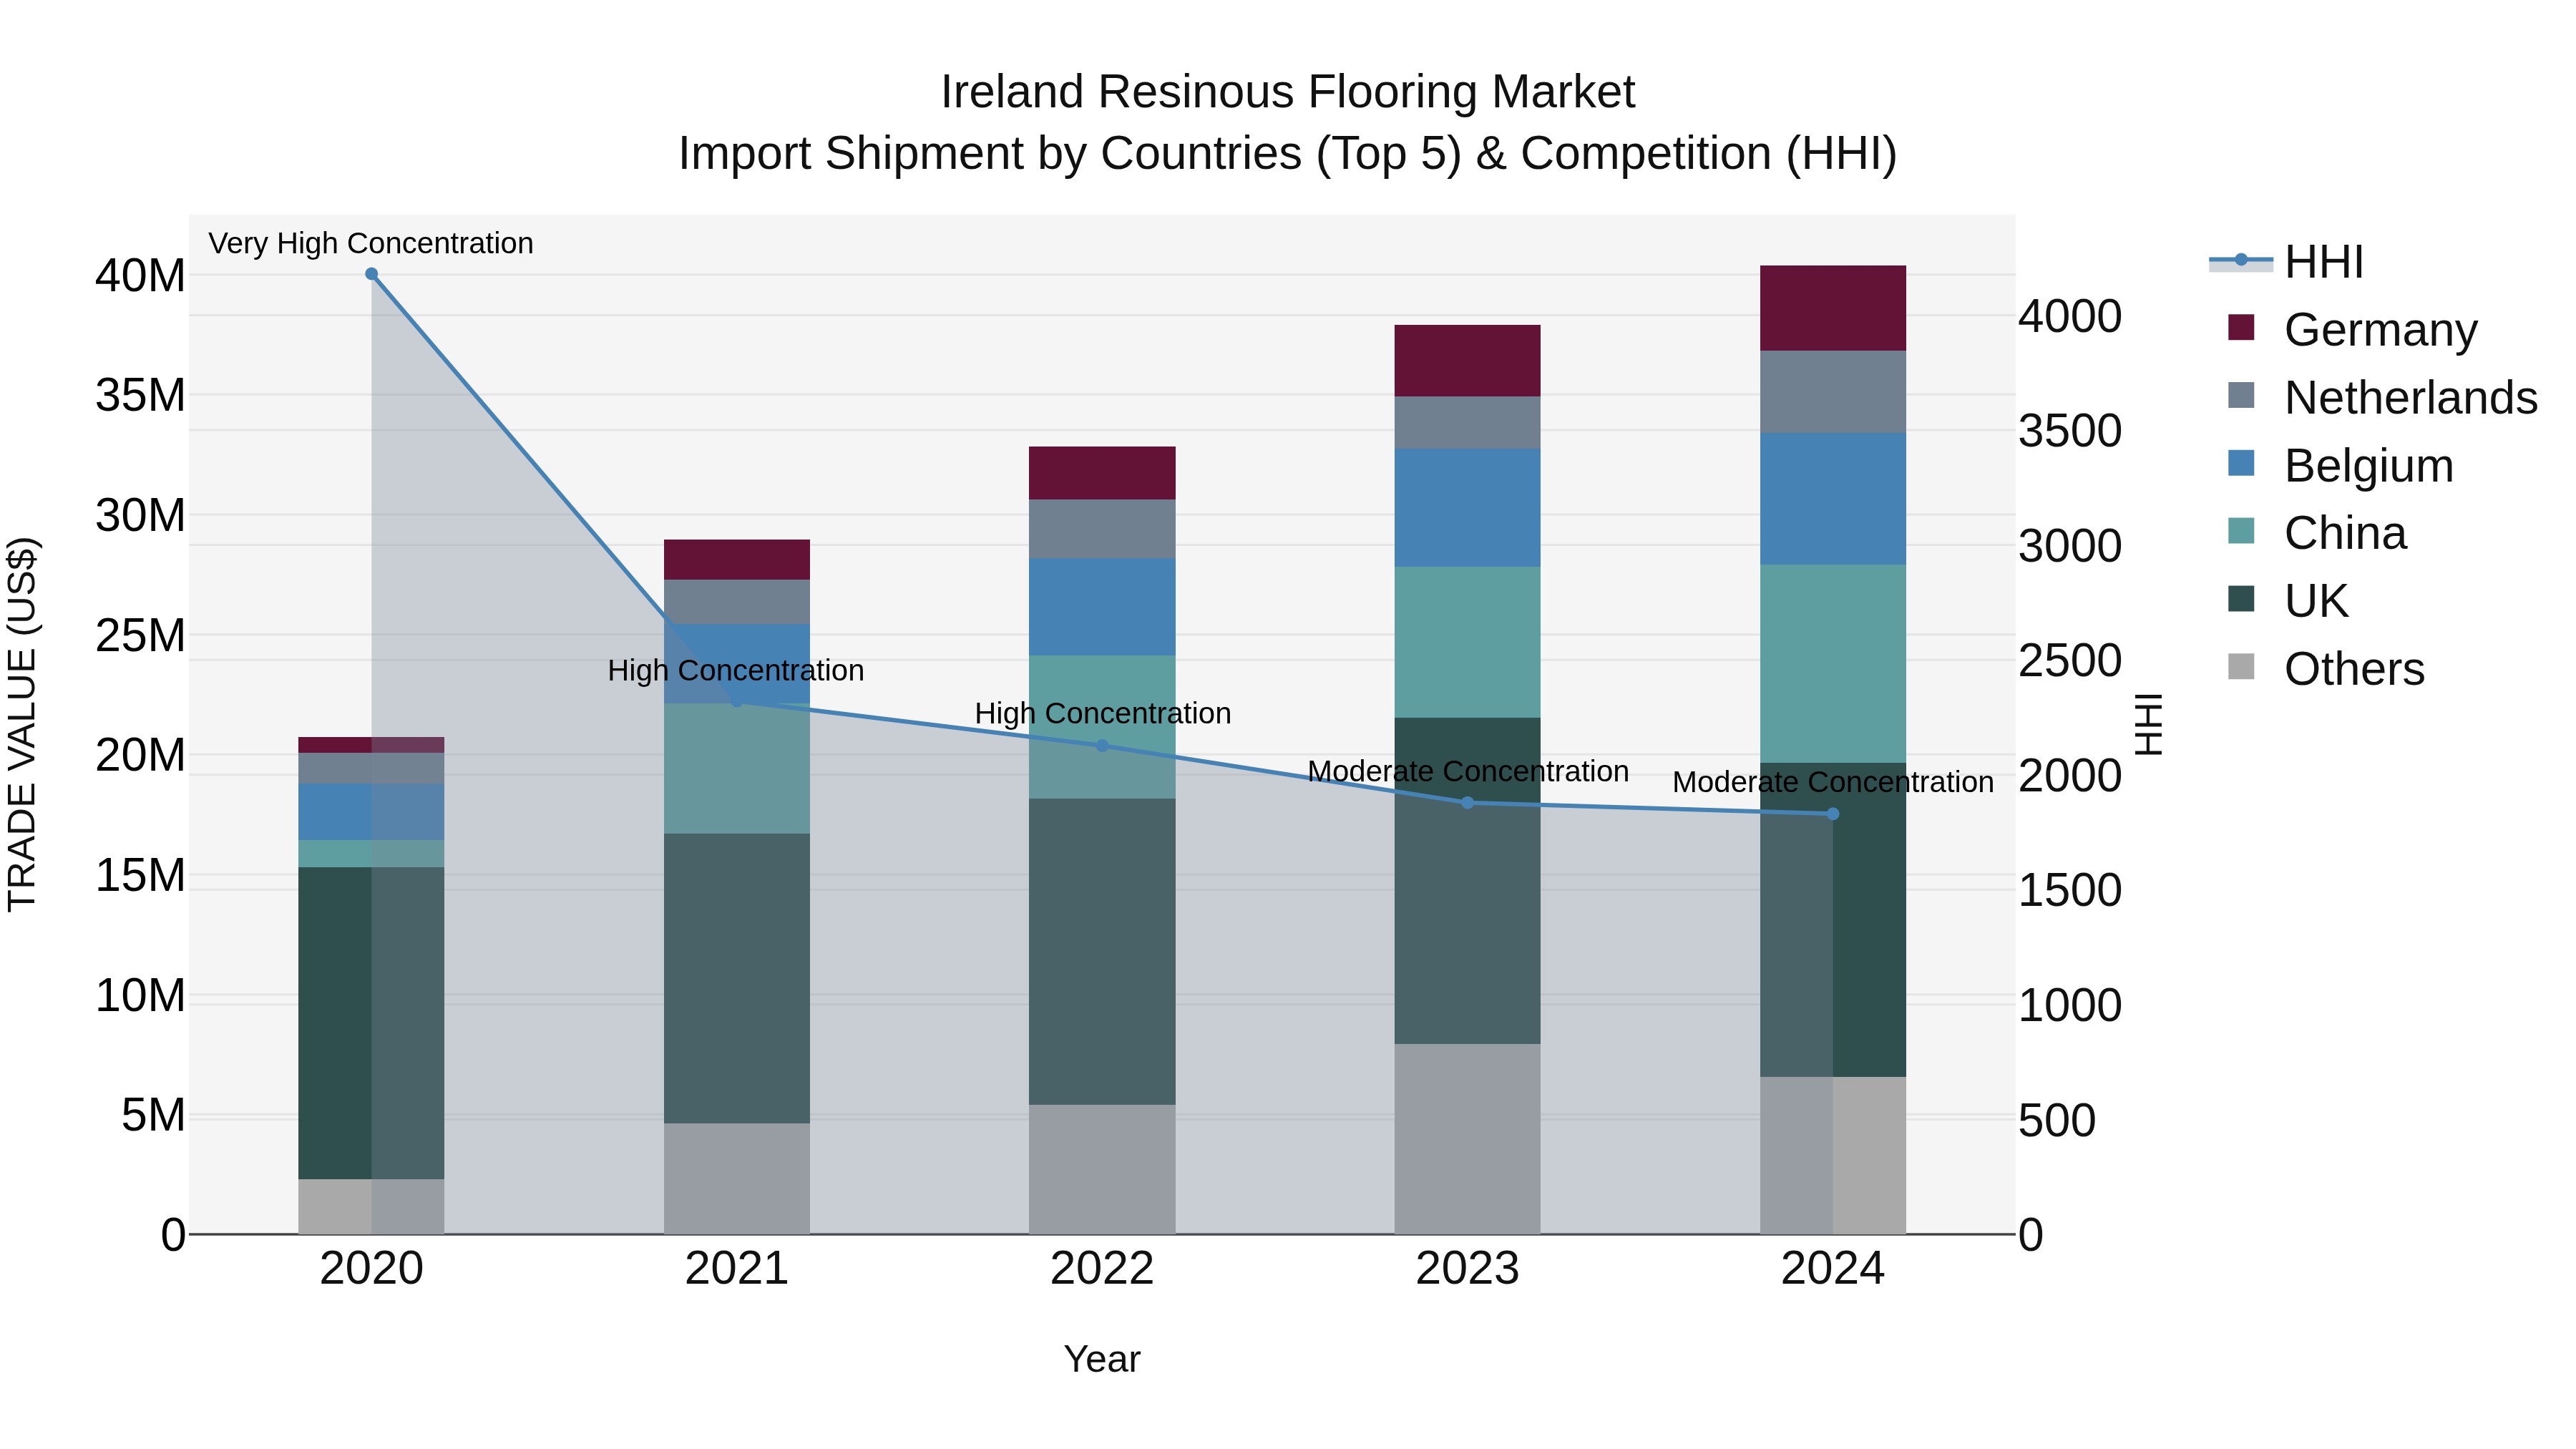Click the 2020 Belgium bar segment

pos(371,812)
